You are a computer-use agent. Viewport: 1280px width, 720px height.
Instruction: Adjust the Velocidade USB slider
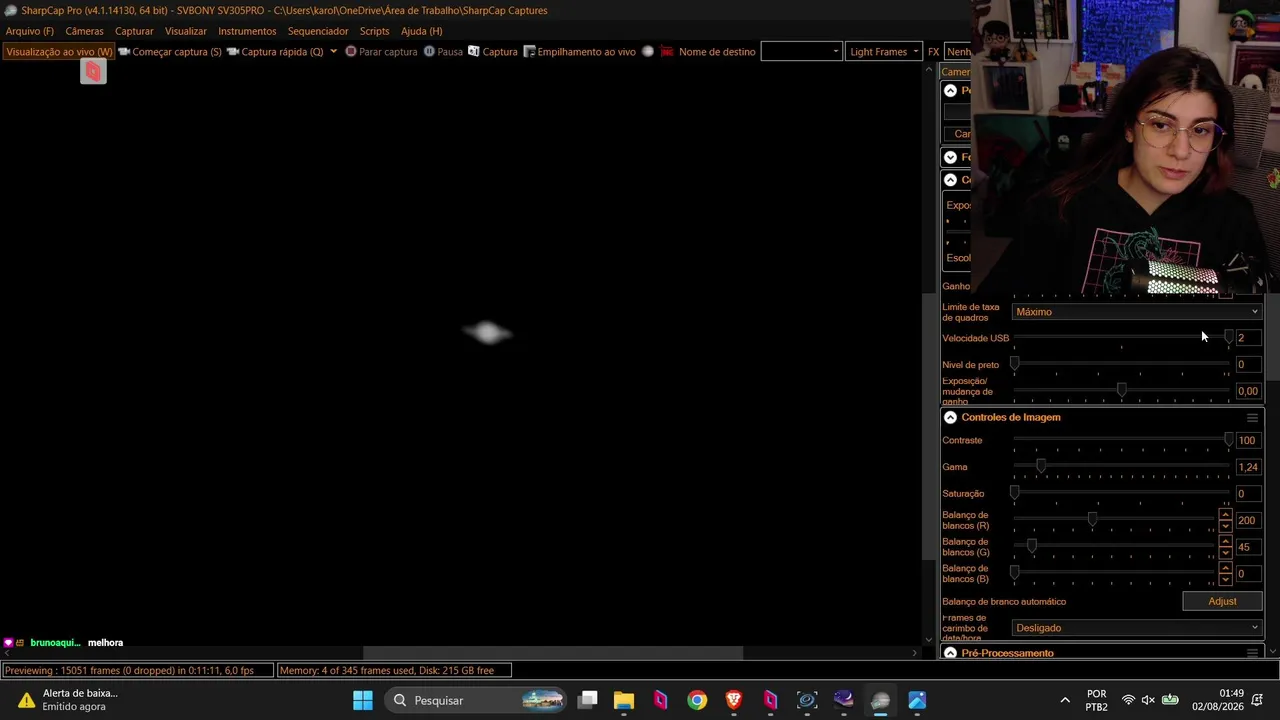[x=1121, y=338]
